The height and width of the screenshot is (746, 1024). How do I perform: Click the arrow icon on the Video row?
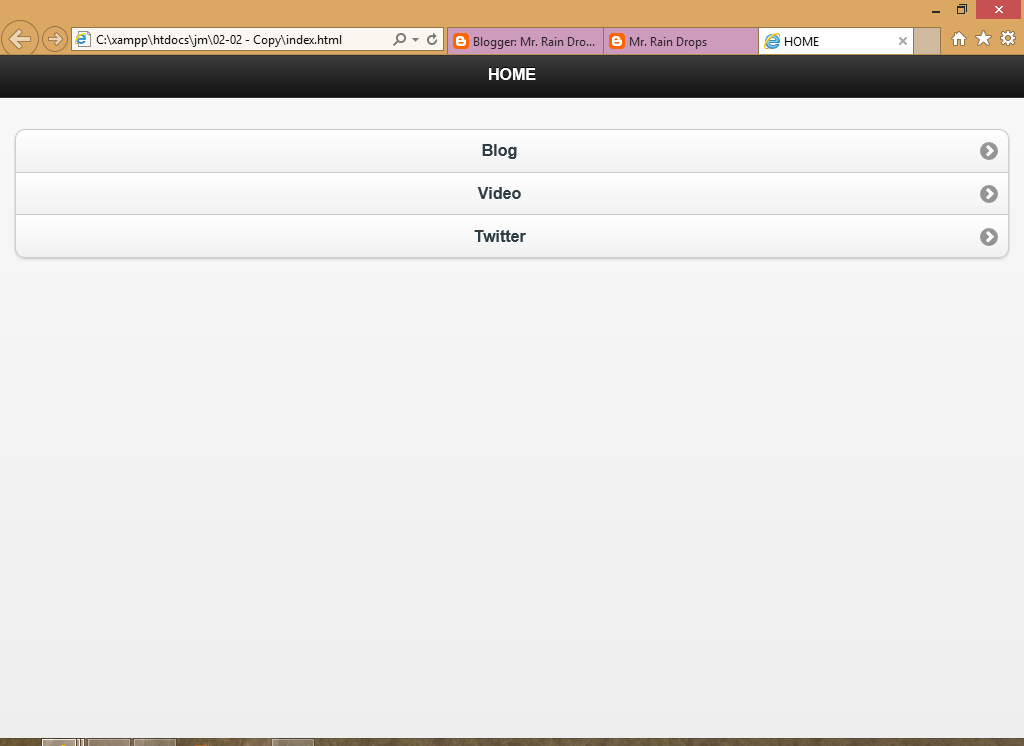point(989,194)
